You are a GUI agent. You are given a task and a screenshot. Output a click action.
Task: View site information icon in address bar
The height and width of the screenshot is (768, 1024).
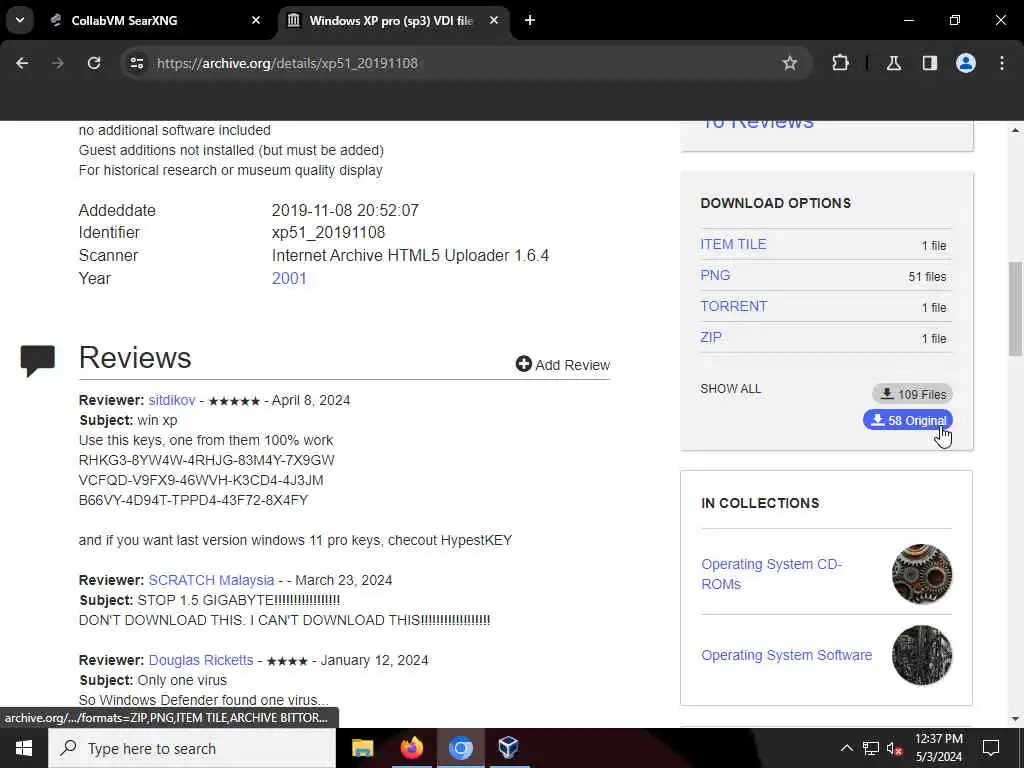point(136,63)
